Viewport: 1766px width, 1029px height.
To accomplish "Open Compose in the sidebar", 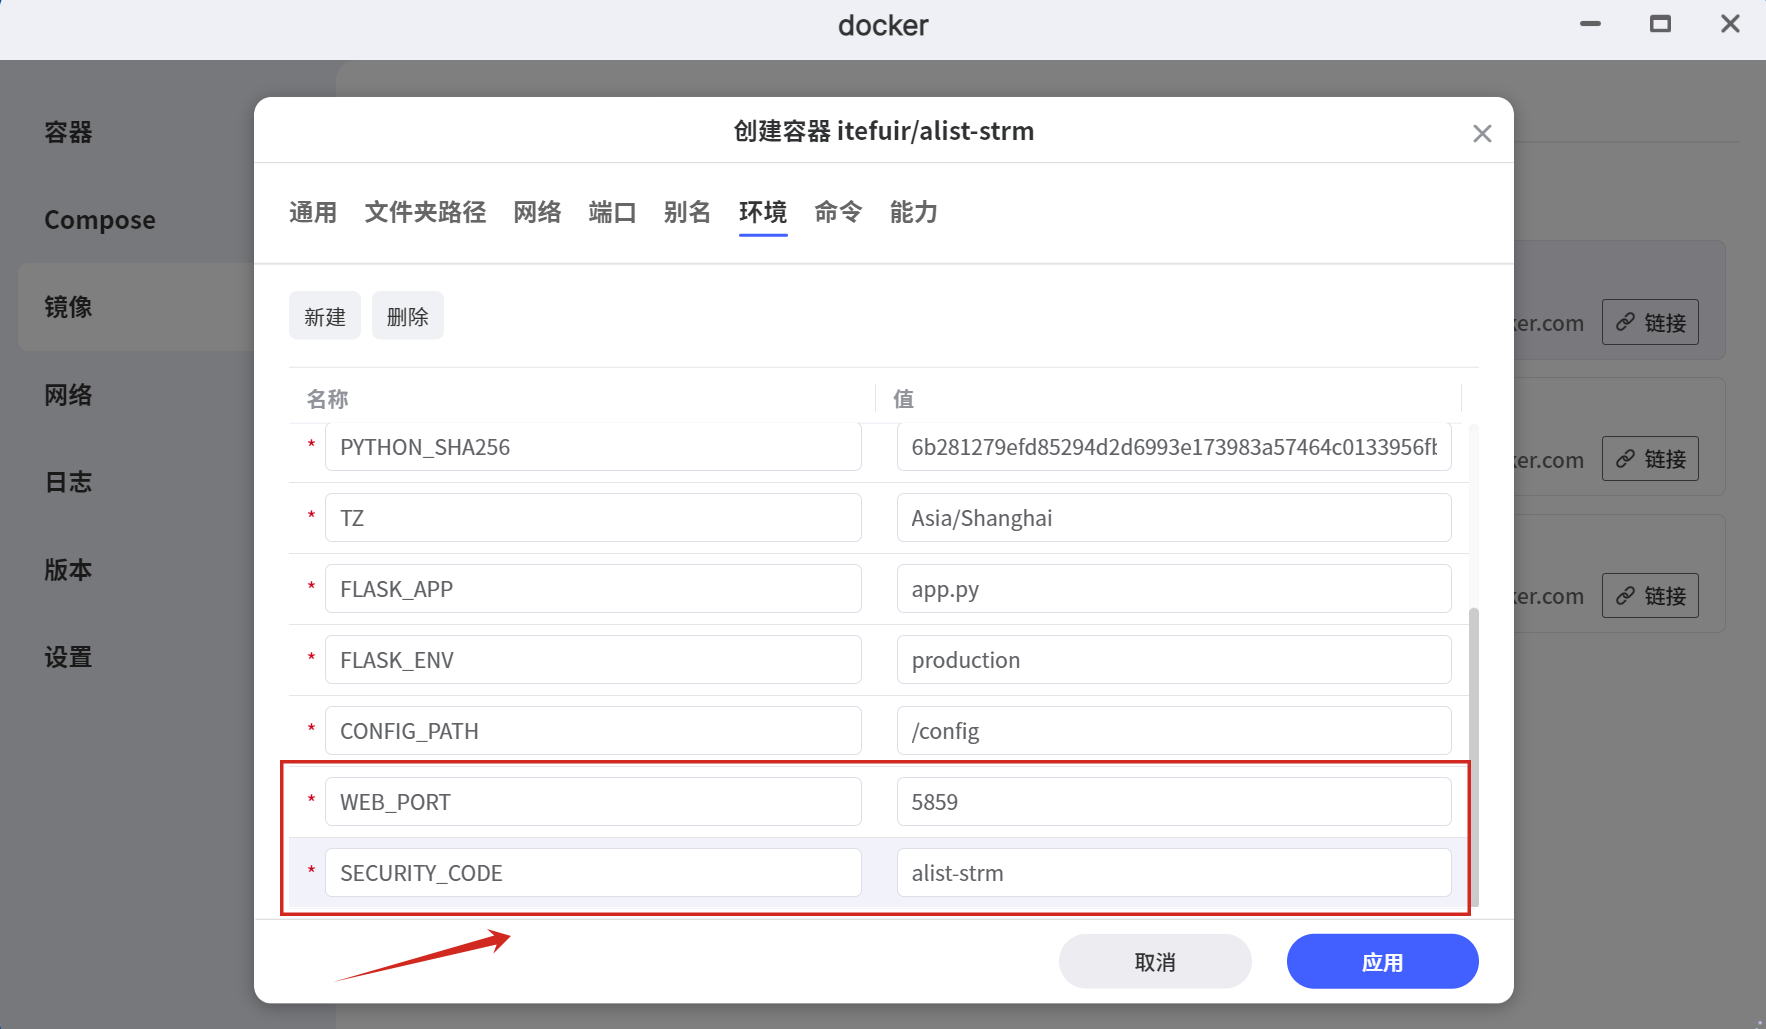I will [100, 220].
